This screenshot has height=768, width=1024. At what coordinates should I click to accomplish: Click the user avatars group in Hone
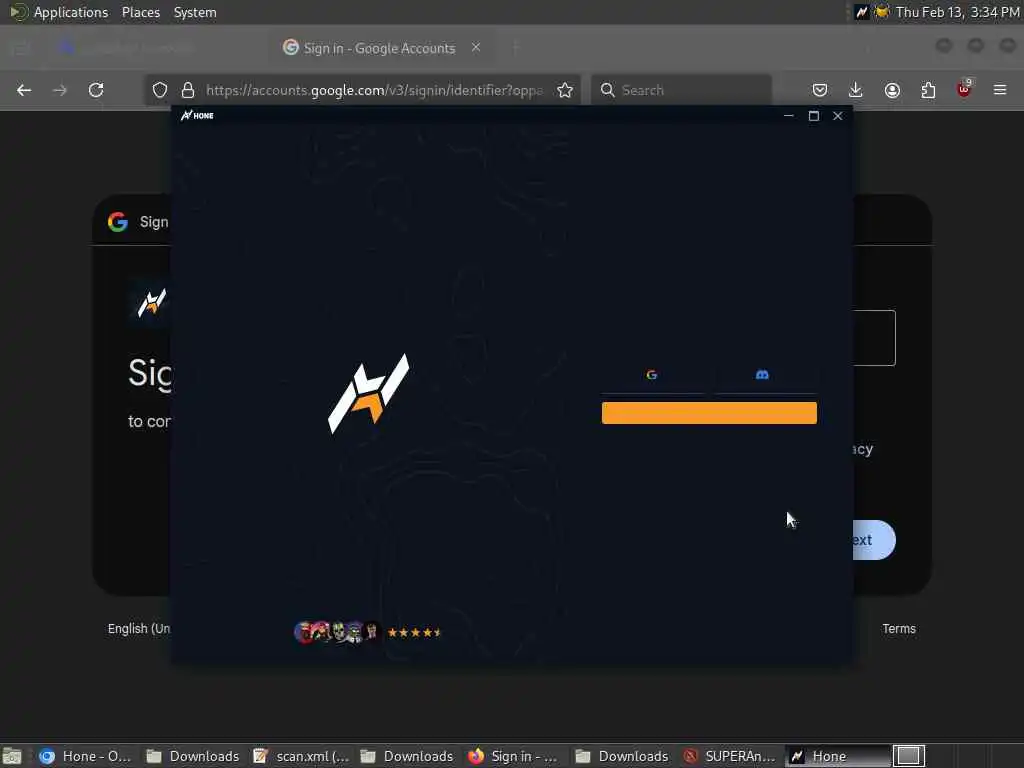tap(337, 632)
